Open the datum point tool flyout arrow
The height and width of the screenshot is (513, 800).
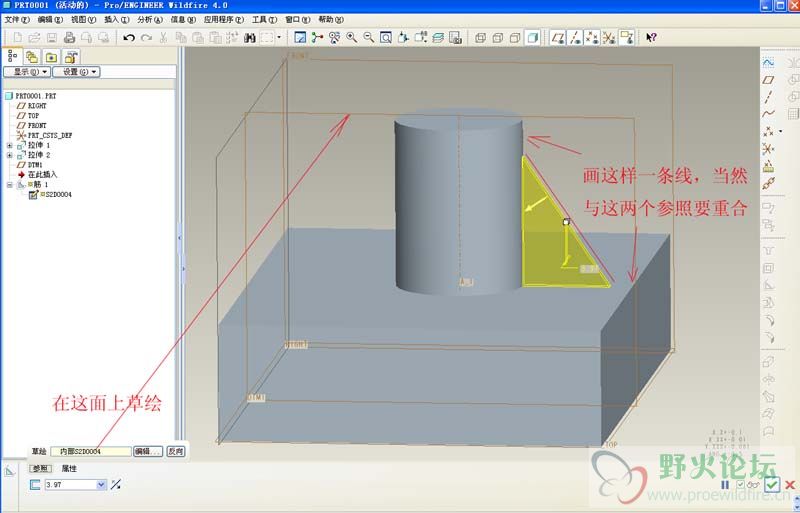tap(780, 131)
